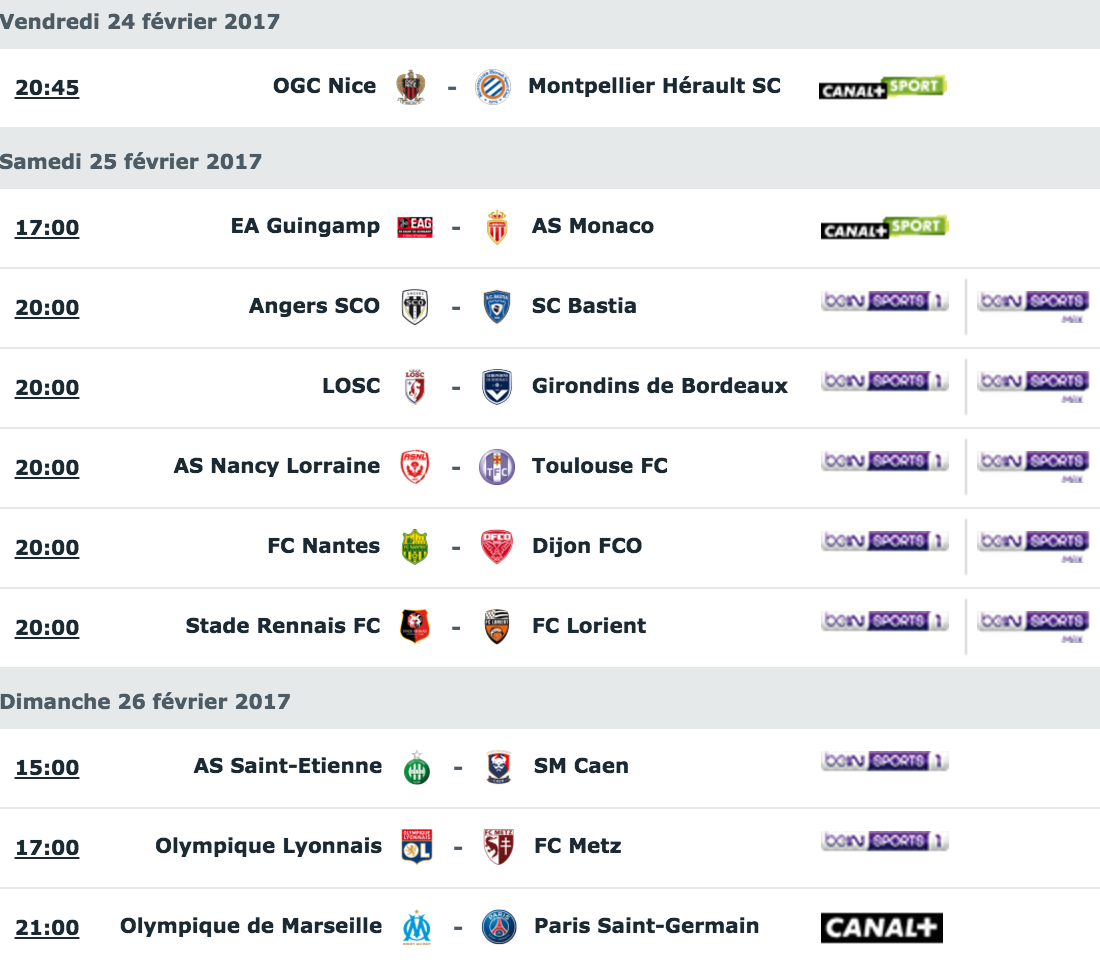The width and height of the screenshot is (1100, 964).
Task: Click Canal+ Sport logo for Nice match
Action: click(x=882, y=87)
